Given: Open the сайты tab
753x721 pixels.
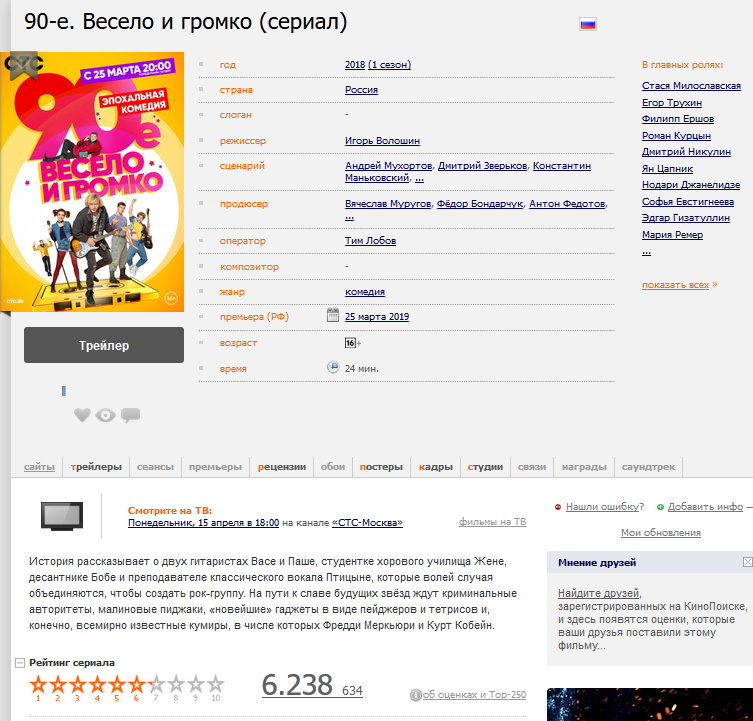Looking at the screenshot, I should pos(39,467).
